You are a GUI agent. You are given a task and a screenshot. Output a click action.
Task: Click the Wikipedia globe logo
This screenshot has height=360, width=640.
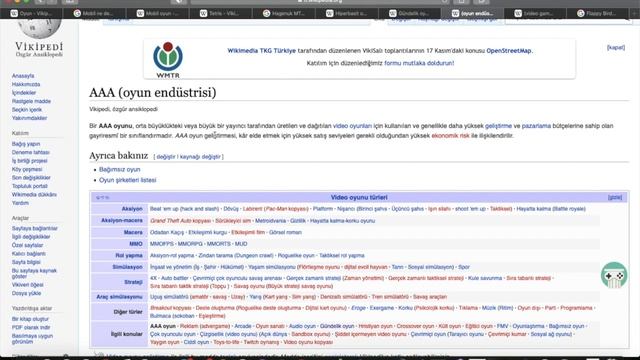(x=39, y=29)
